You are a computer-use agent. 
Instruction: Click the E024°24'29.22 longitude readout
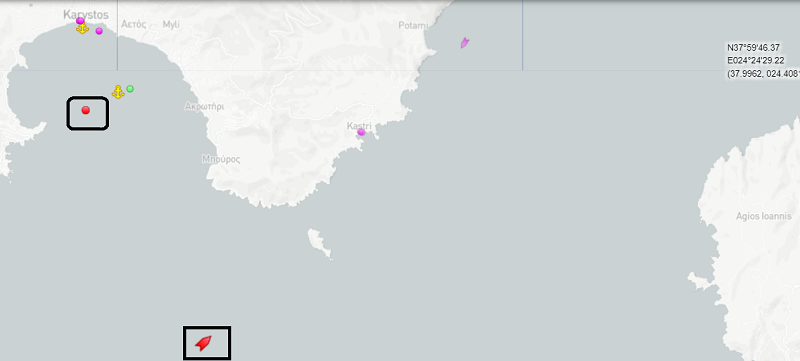point(756,60)
